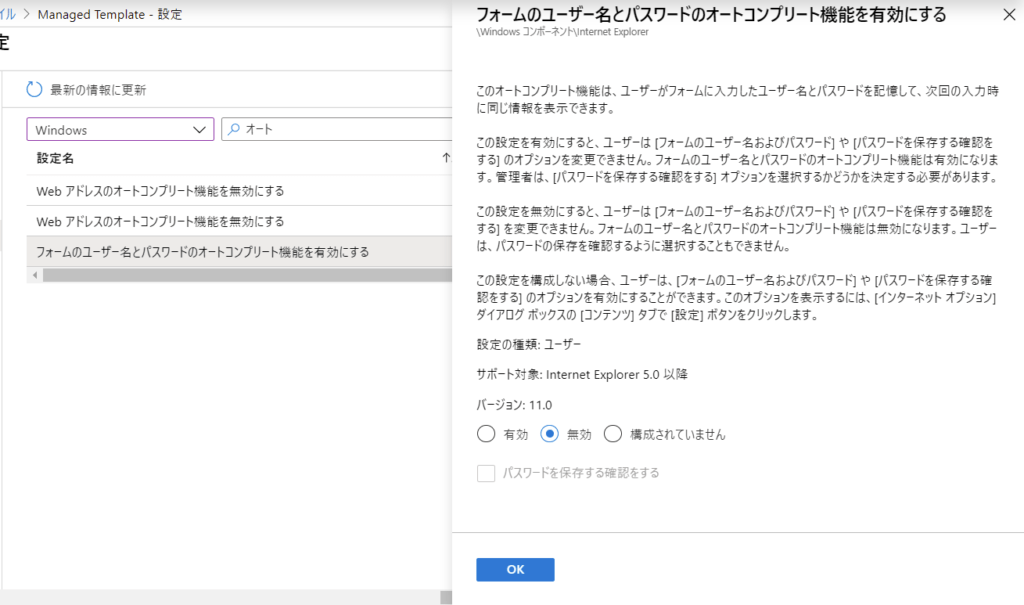Image resolution: width=1024 pixels, height=605 pixels.
Task: Click the 最新の情報に更新 label
Action: pos(98,90)
